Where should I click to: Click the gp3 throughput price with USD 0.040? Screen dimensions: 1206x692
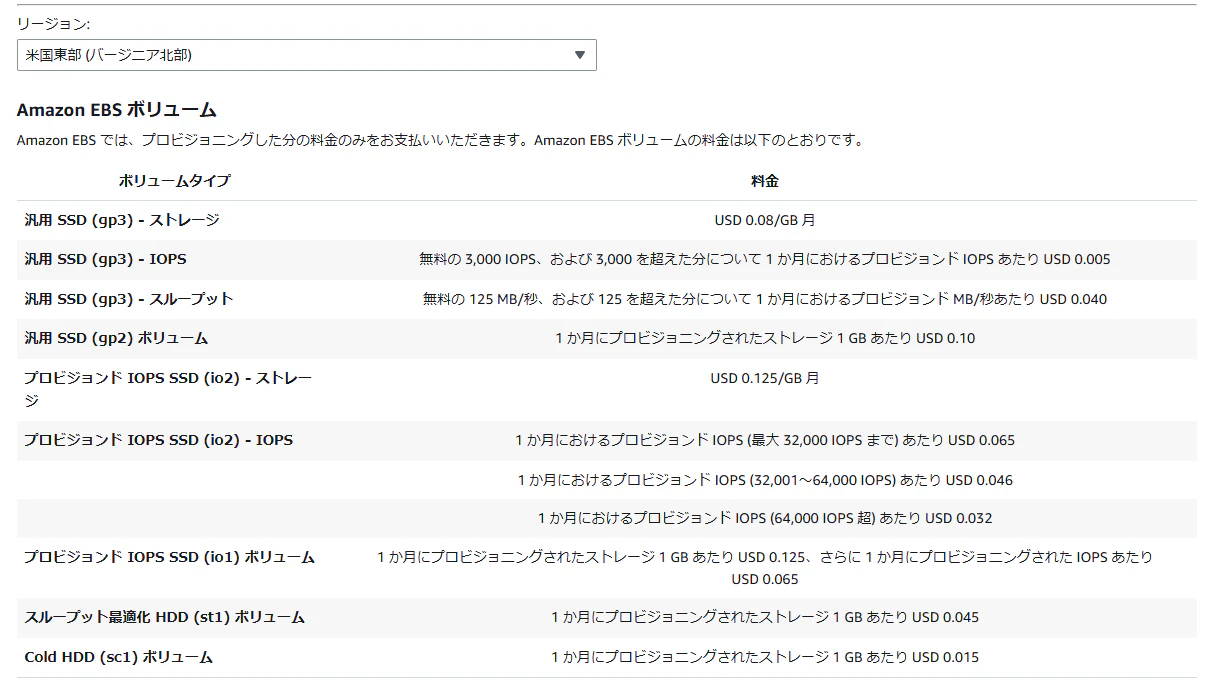[765, 299]
